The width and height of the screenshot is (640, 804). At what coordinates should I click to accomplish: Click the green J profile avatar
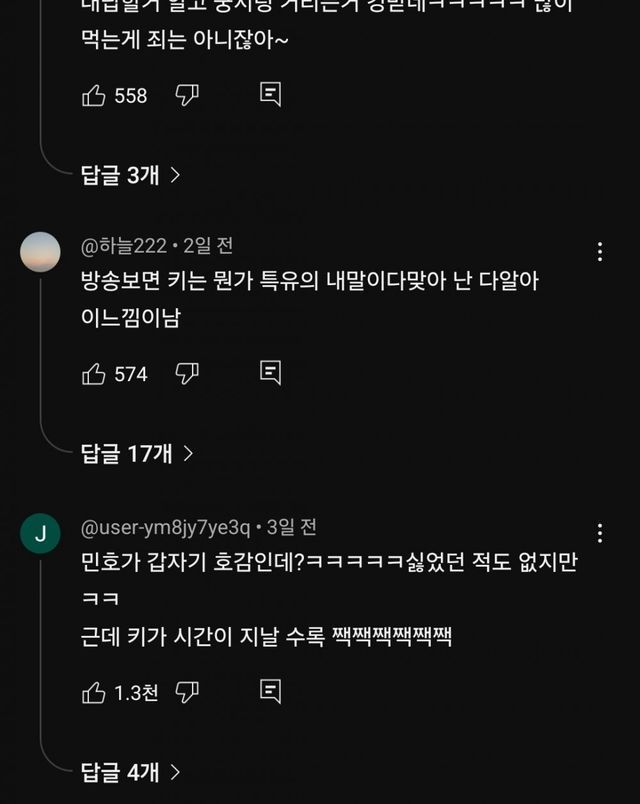pyautogui.click(x=40, y=534)
